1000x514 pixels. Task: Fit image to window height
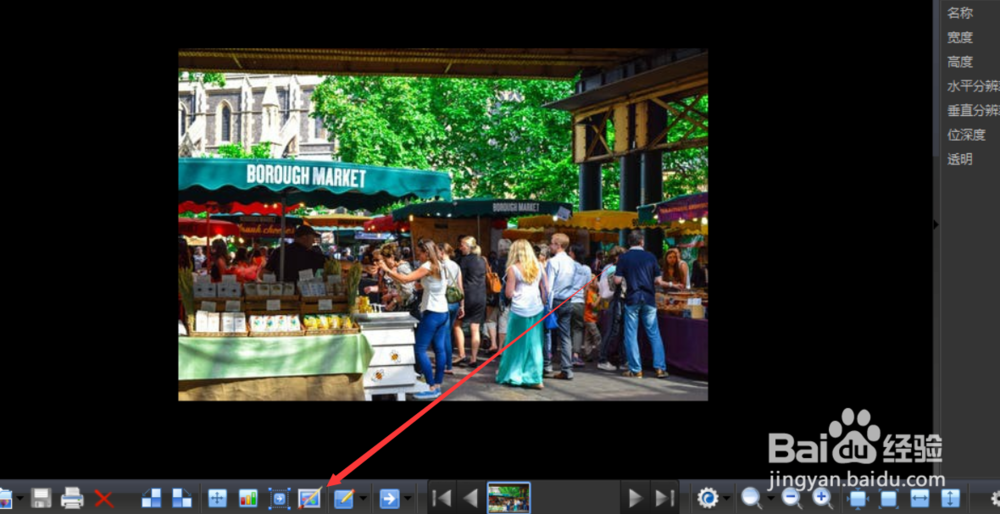[x=950, y=498]
